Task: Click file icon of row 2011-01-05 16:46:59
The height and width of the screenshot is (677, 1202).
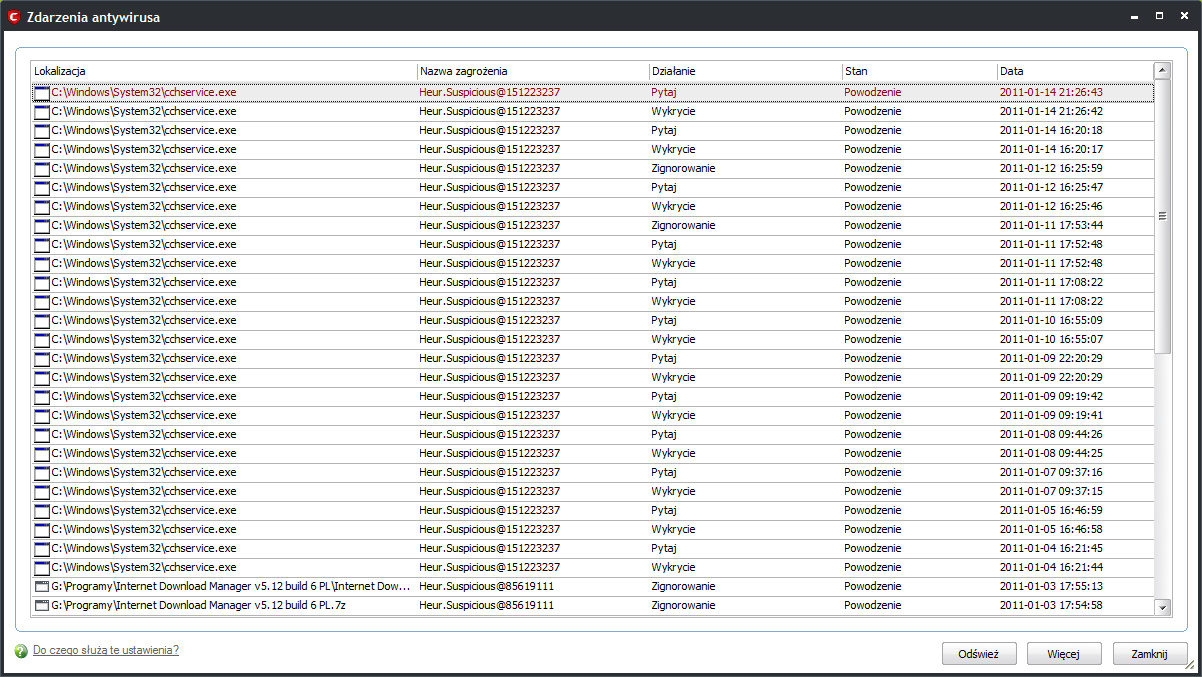Action: click(x=42, y=510)
